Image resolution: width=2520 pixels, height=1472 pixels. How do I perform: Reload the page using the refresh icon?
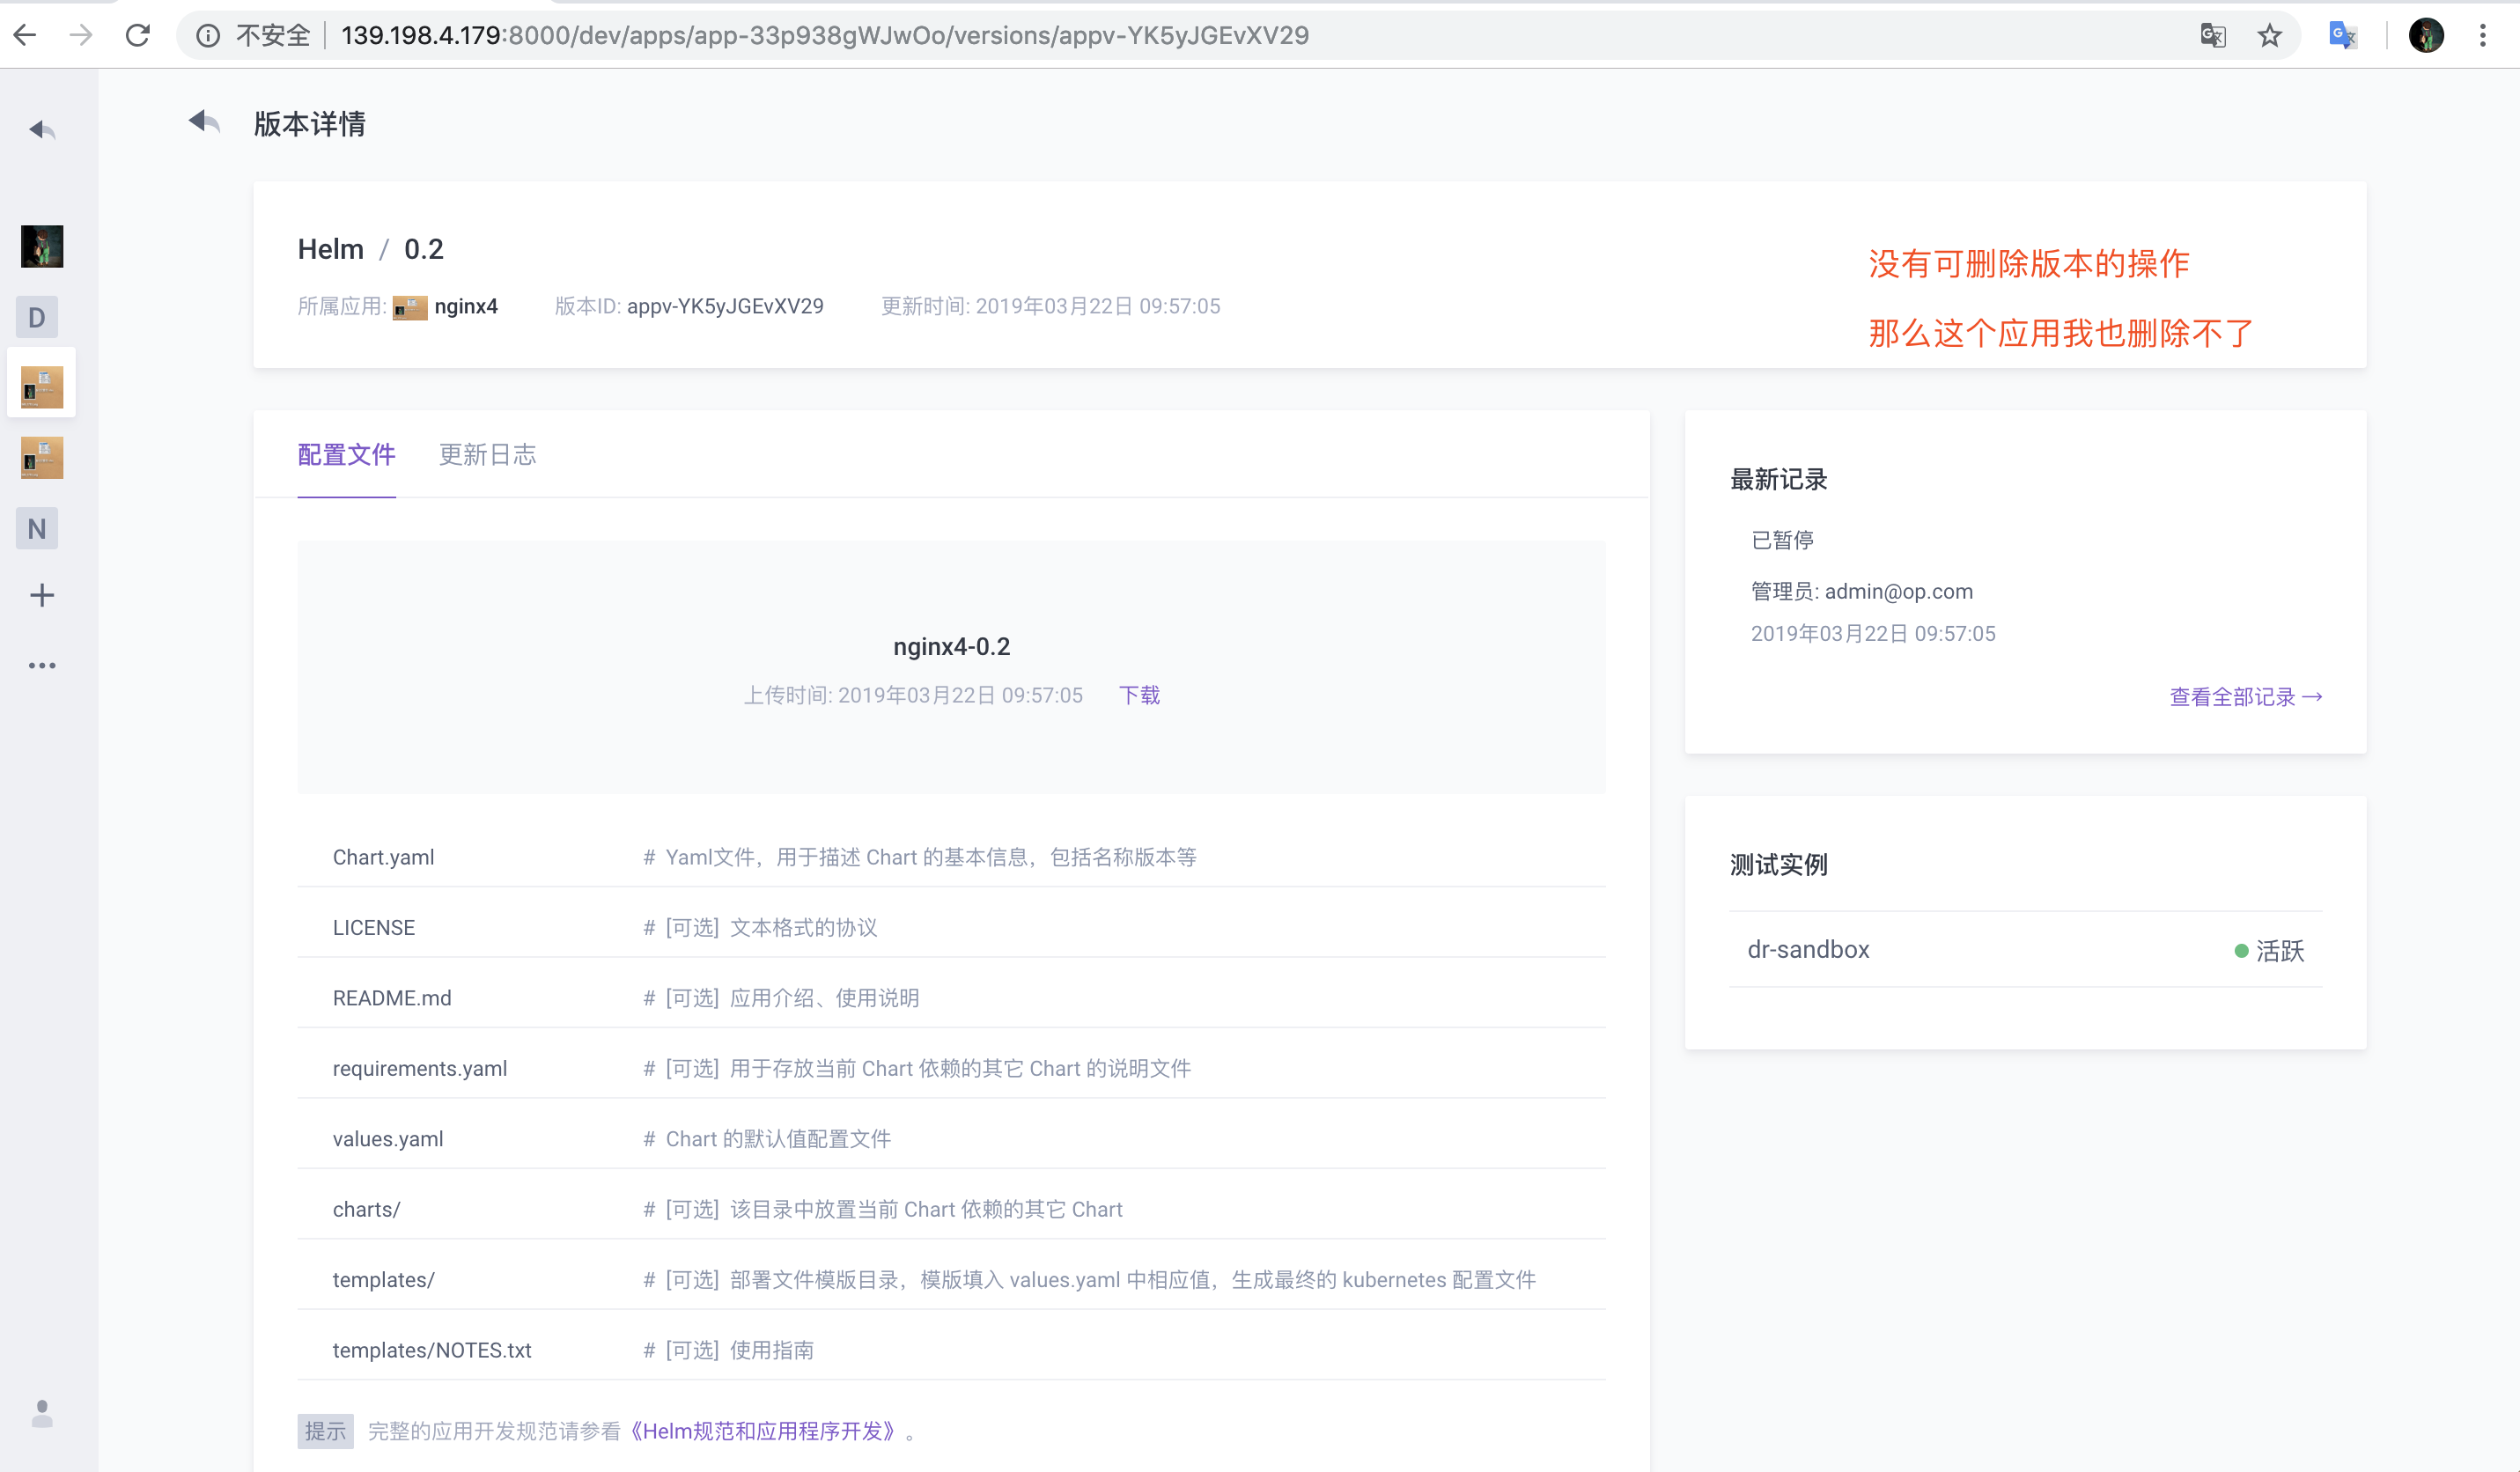point(137,35)
